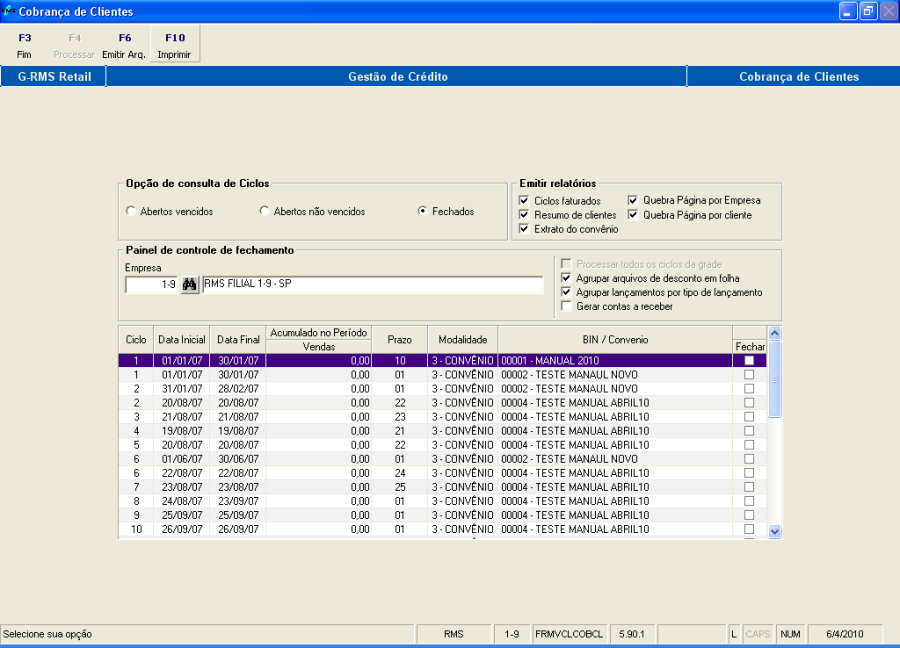Click the application icon in title bar
Image resolution: width=900 pixels, height=648 pixels.
pos(8,10)
